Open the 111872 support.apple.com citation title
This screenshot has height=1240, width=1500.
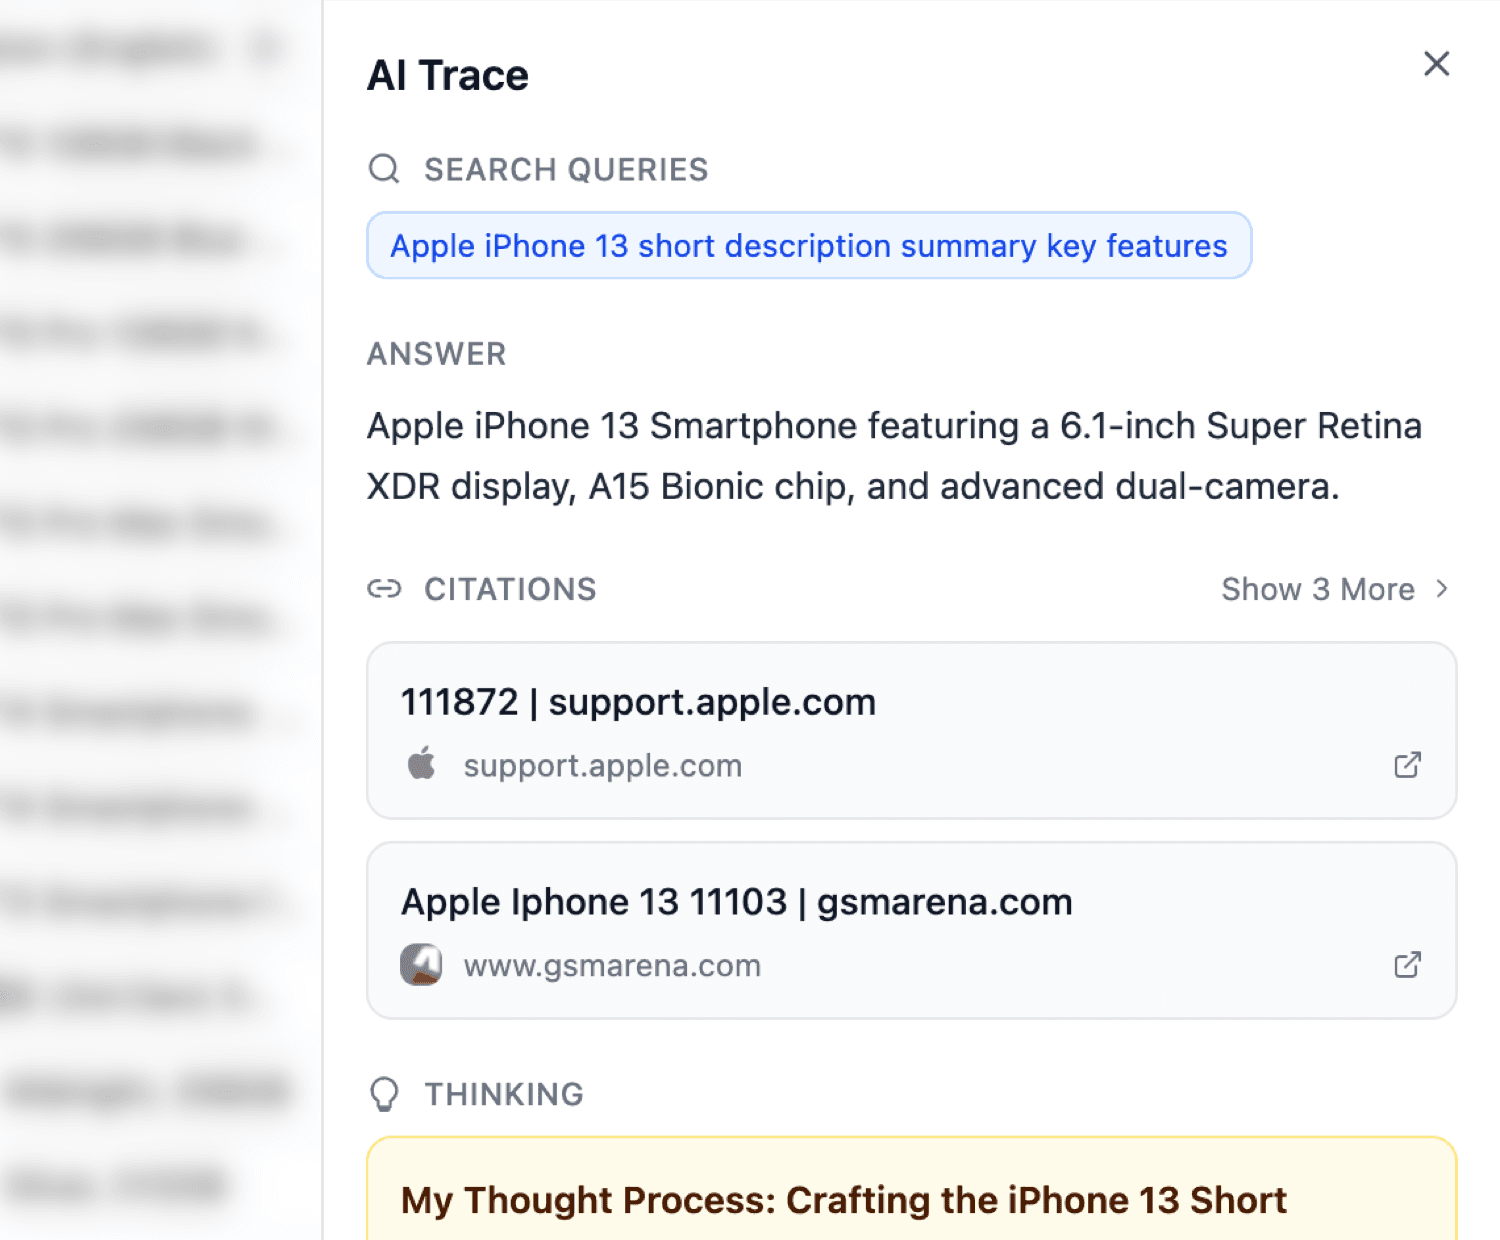pyautogui.click(x=638, y=702)
